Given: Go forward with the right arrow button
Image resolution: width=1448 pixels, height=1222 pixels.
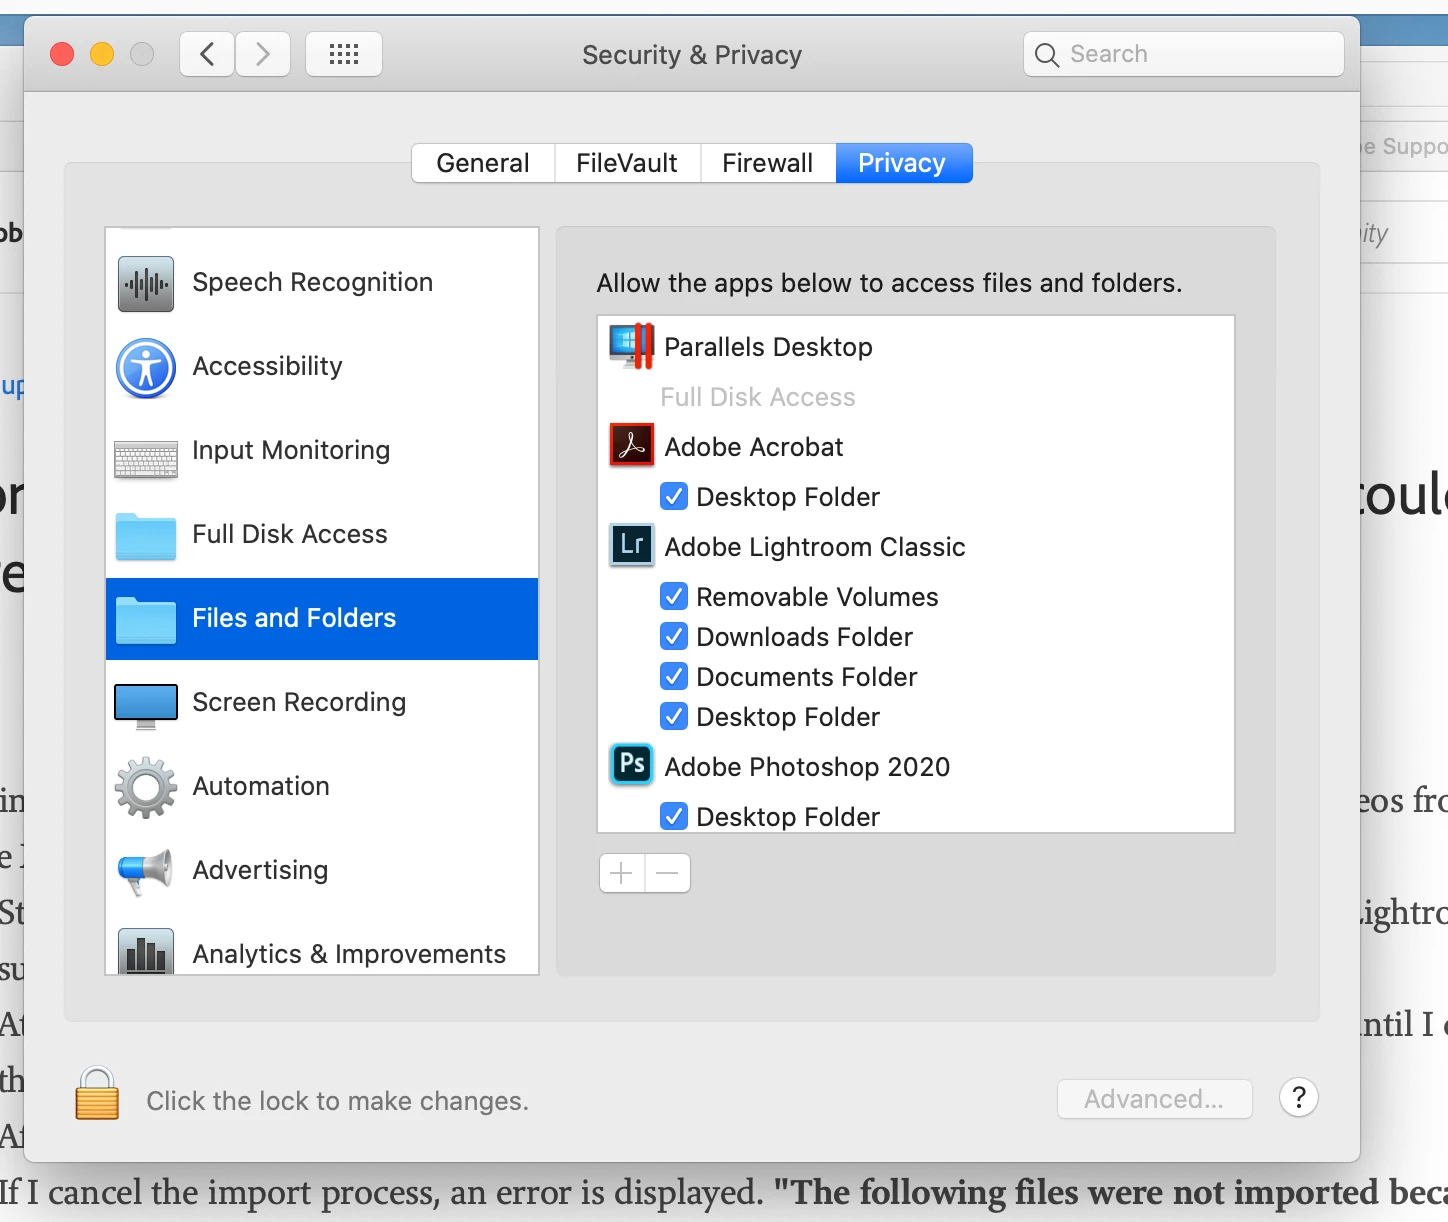Looking at the screenshot, I should (263, 54).
